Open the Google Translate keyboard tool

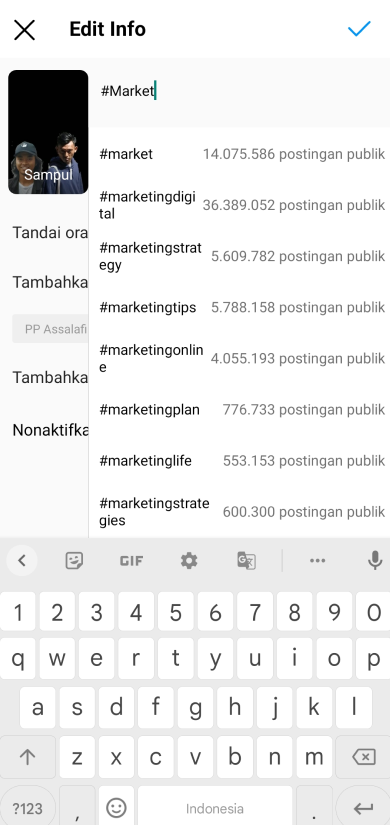tap(246, 561)
